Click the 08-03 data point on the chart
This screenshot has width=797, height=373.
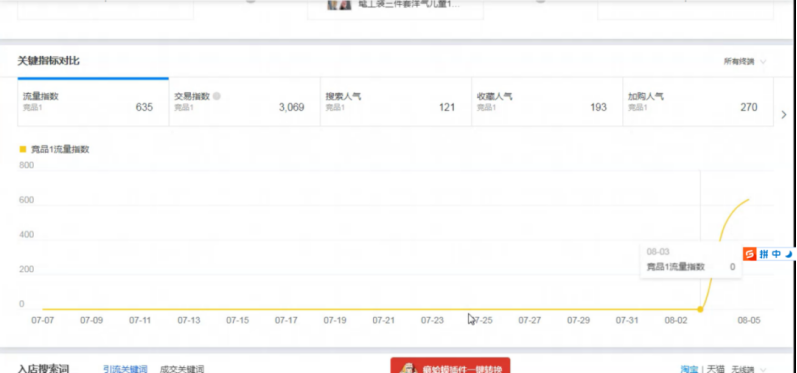point(700,309)
